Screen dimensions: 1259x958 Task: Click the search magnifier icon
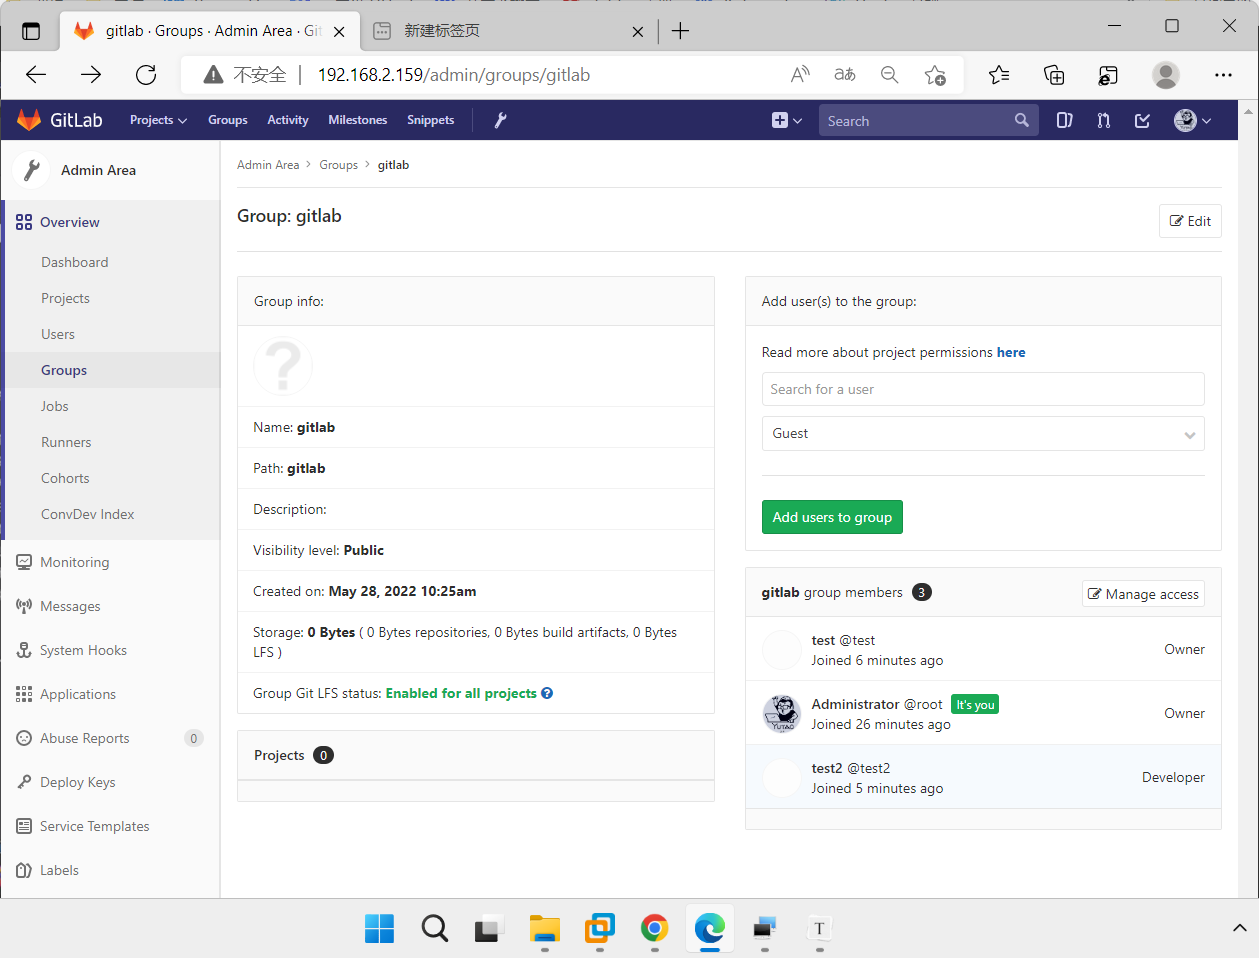pos(1021,120)
